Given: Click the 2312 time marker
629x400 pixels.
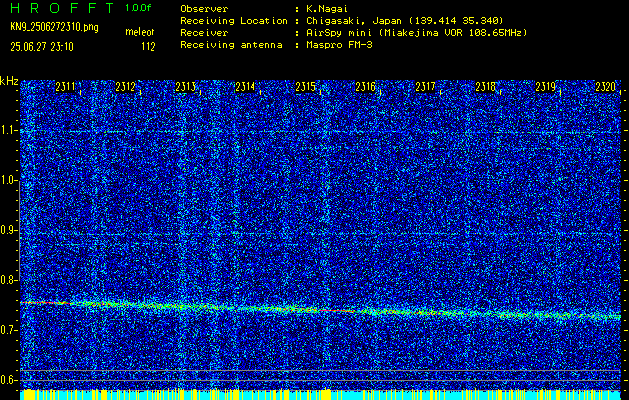Looking at the screenshot, I should click(125, 87).
